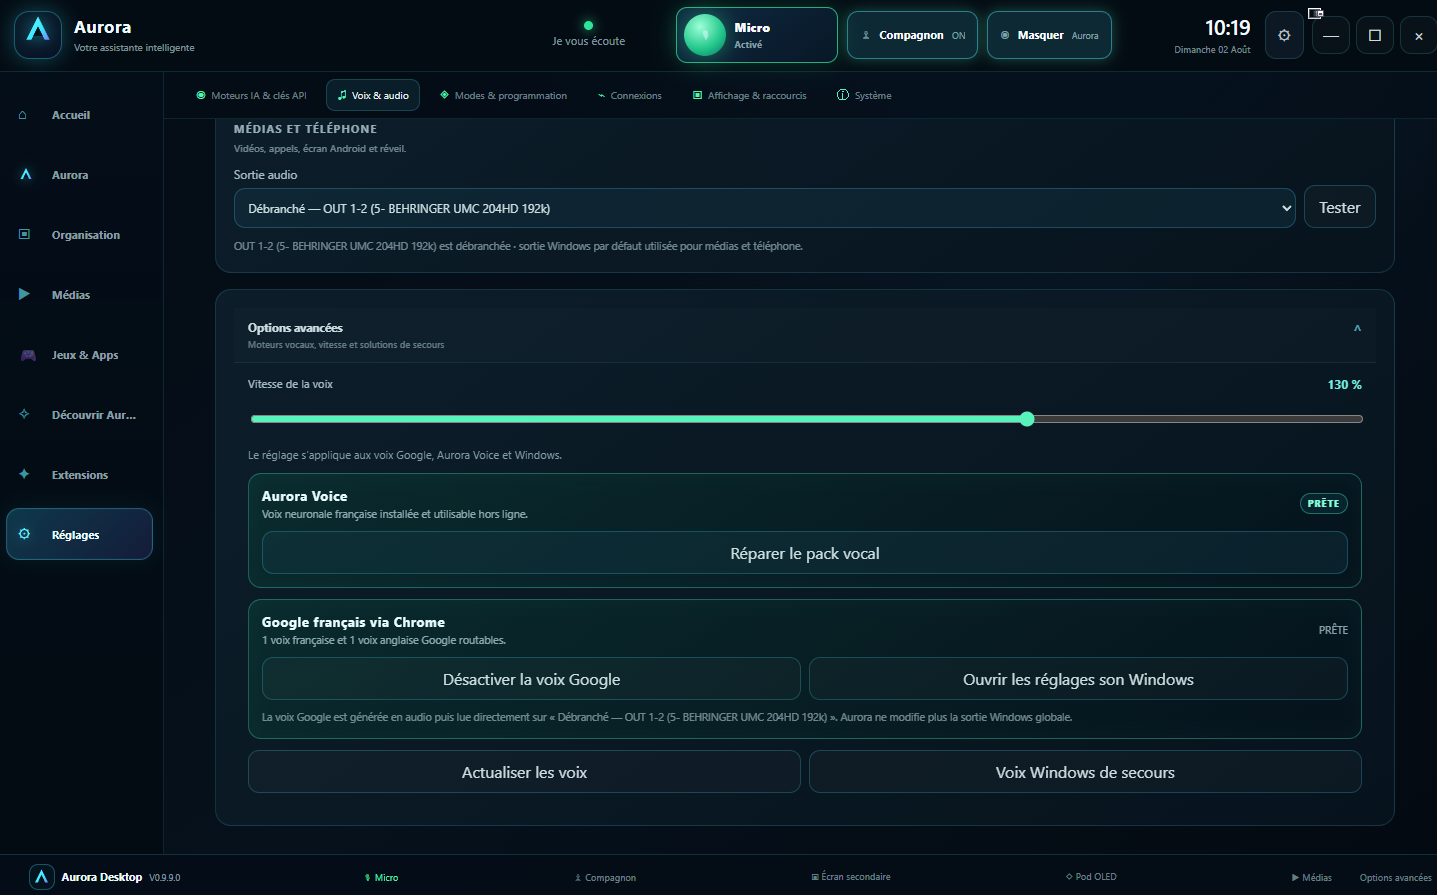Viewport: 1437px width, 895px height.
Task: Click the Aurora triangle icon in sidebar
Action: coord(26,175)
